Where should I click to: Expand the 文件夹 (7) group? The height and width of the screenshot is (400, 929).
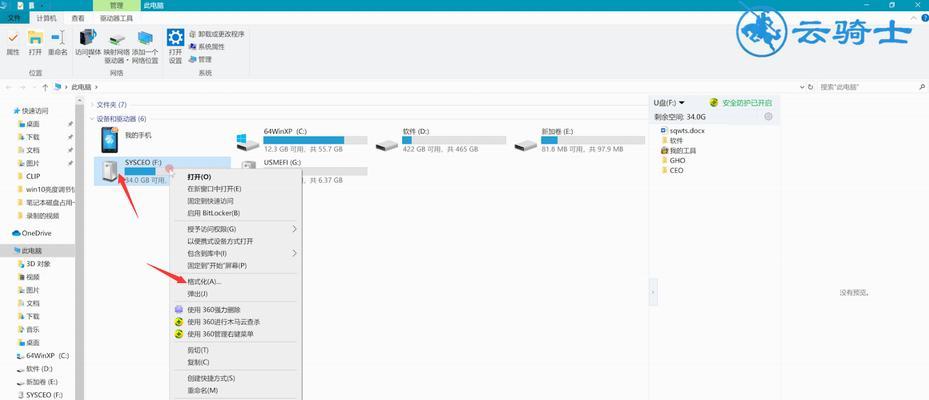[x=92, y=104]
